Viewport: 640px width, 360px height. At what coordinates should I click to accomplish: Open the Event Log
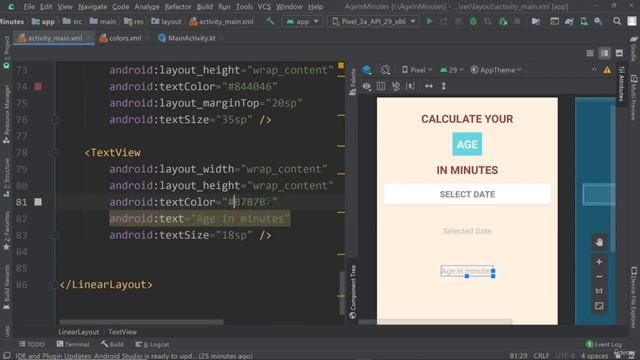tap(604, 344)
